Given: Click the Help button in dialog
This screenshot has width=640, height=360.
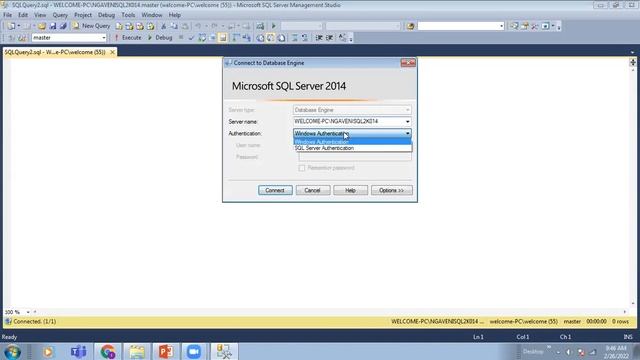Looking at the screenshot, I should coord(350,190).
